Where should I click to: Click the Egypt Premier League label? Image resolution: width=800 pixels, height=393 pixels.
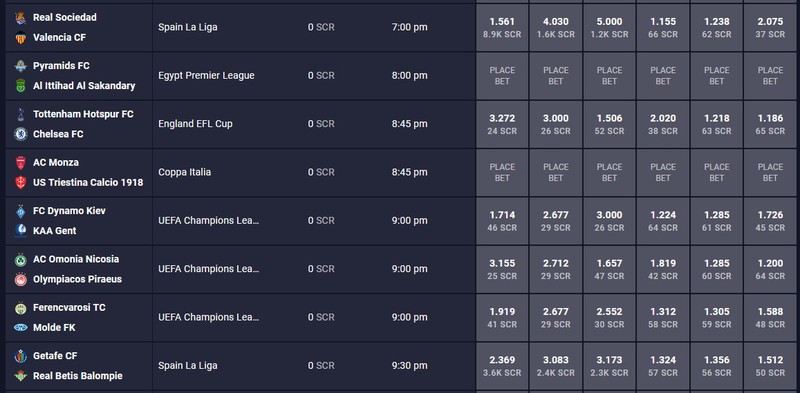206,76
